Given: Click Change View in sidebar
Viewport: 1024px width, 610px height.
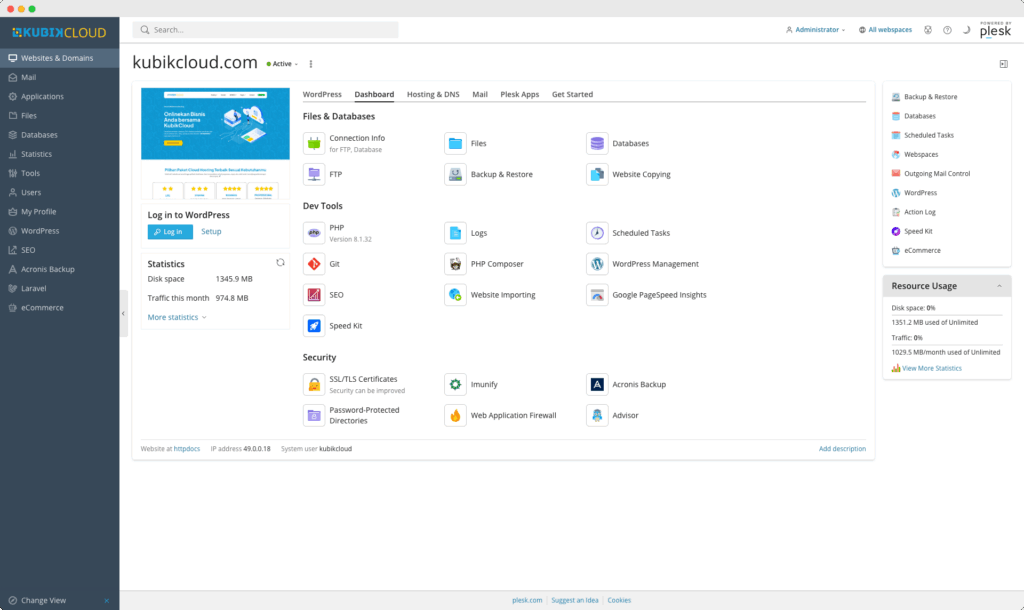Looking at the screenshot, I should [x=43, y=601].
